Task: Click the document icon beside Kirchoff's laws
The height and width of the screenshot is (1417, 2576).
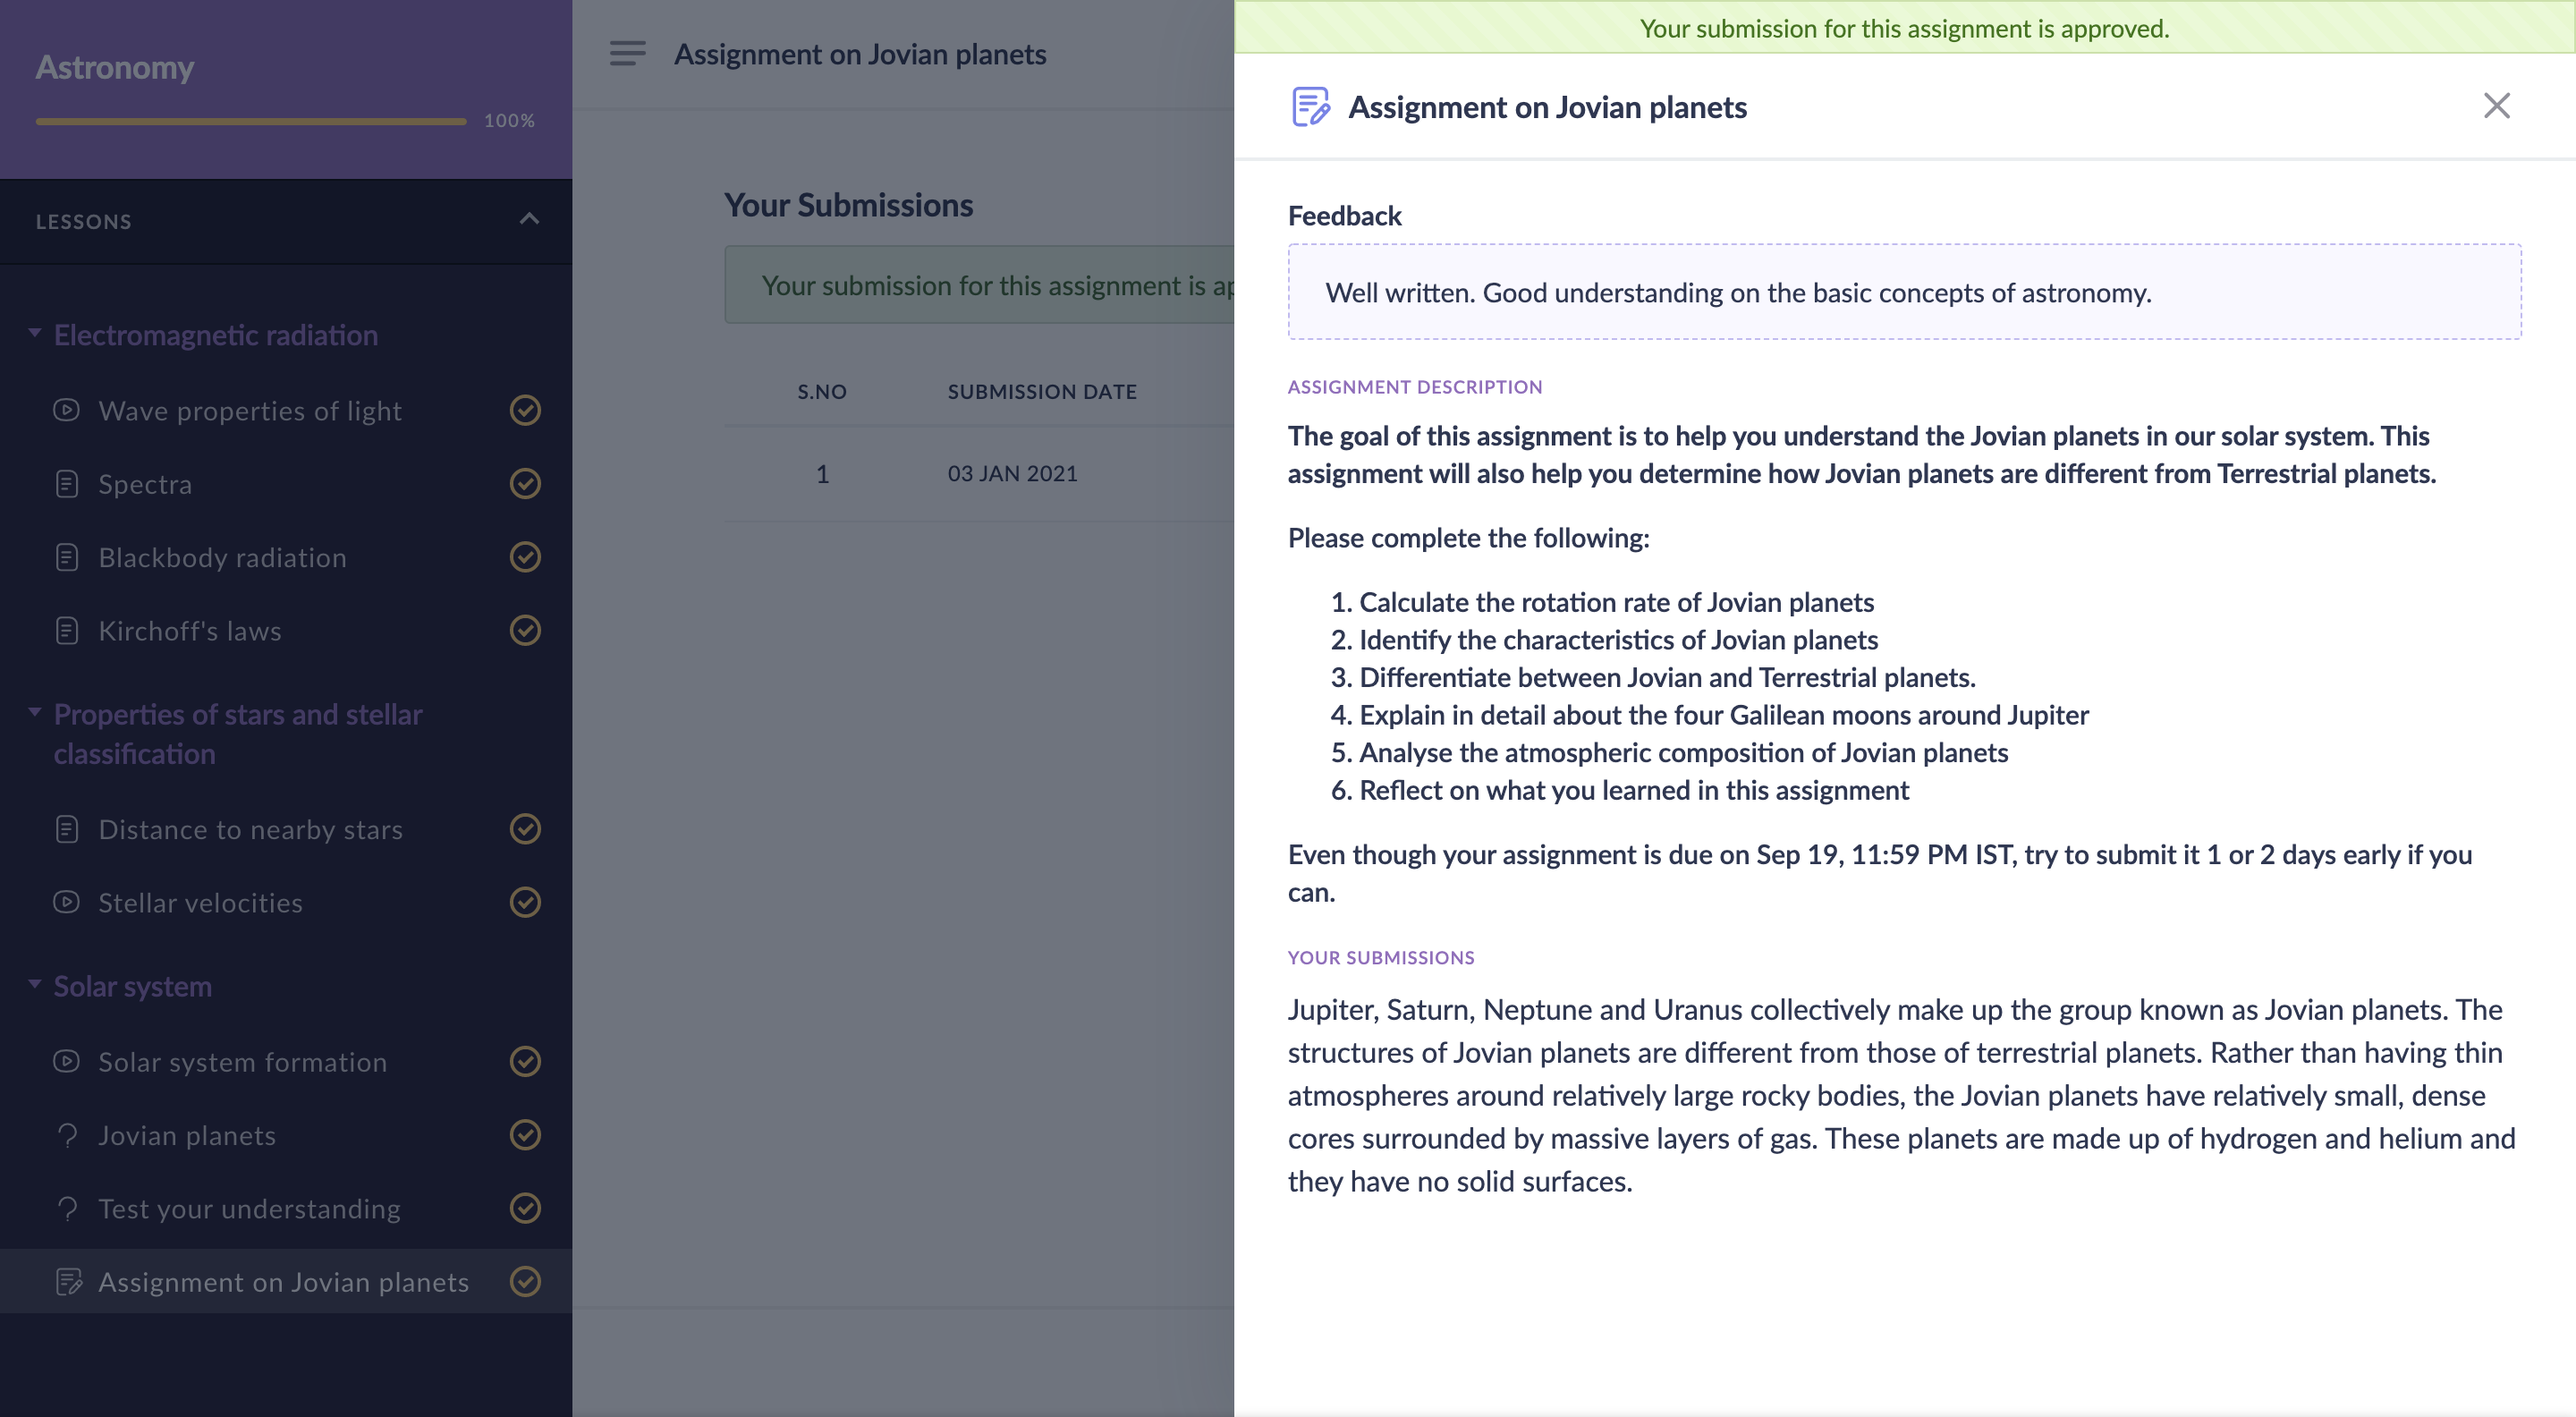Action: [66, 630]
